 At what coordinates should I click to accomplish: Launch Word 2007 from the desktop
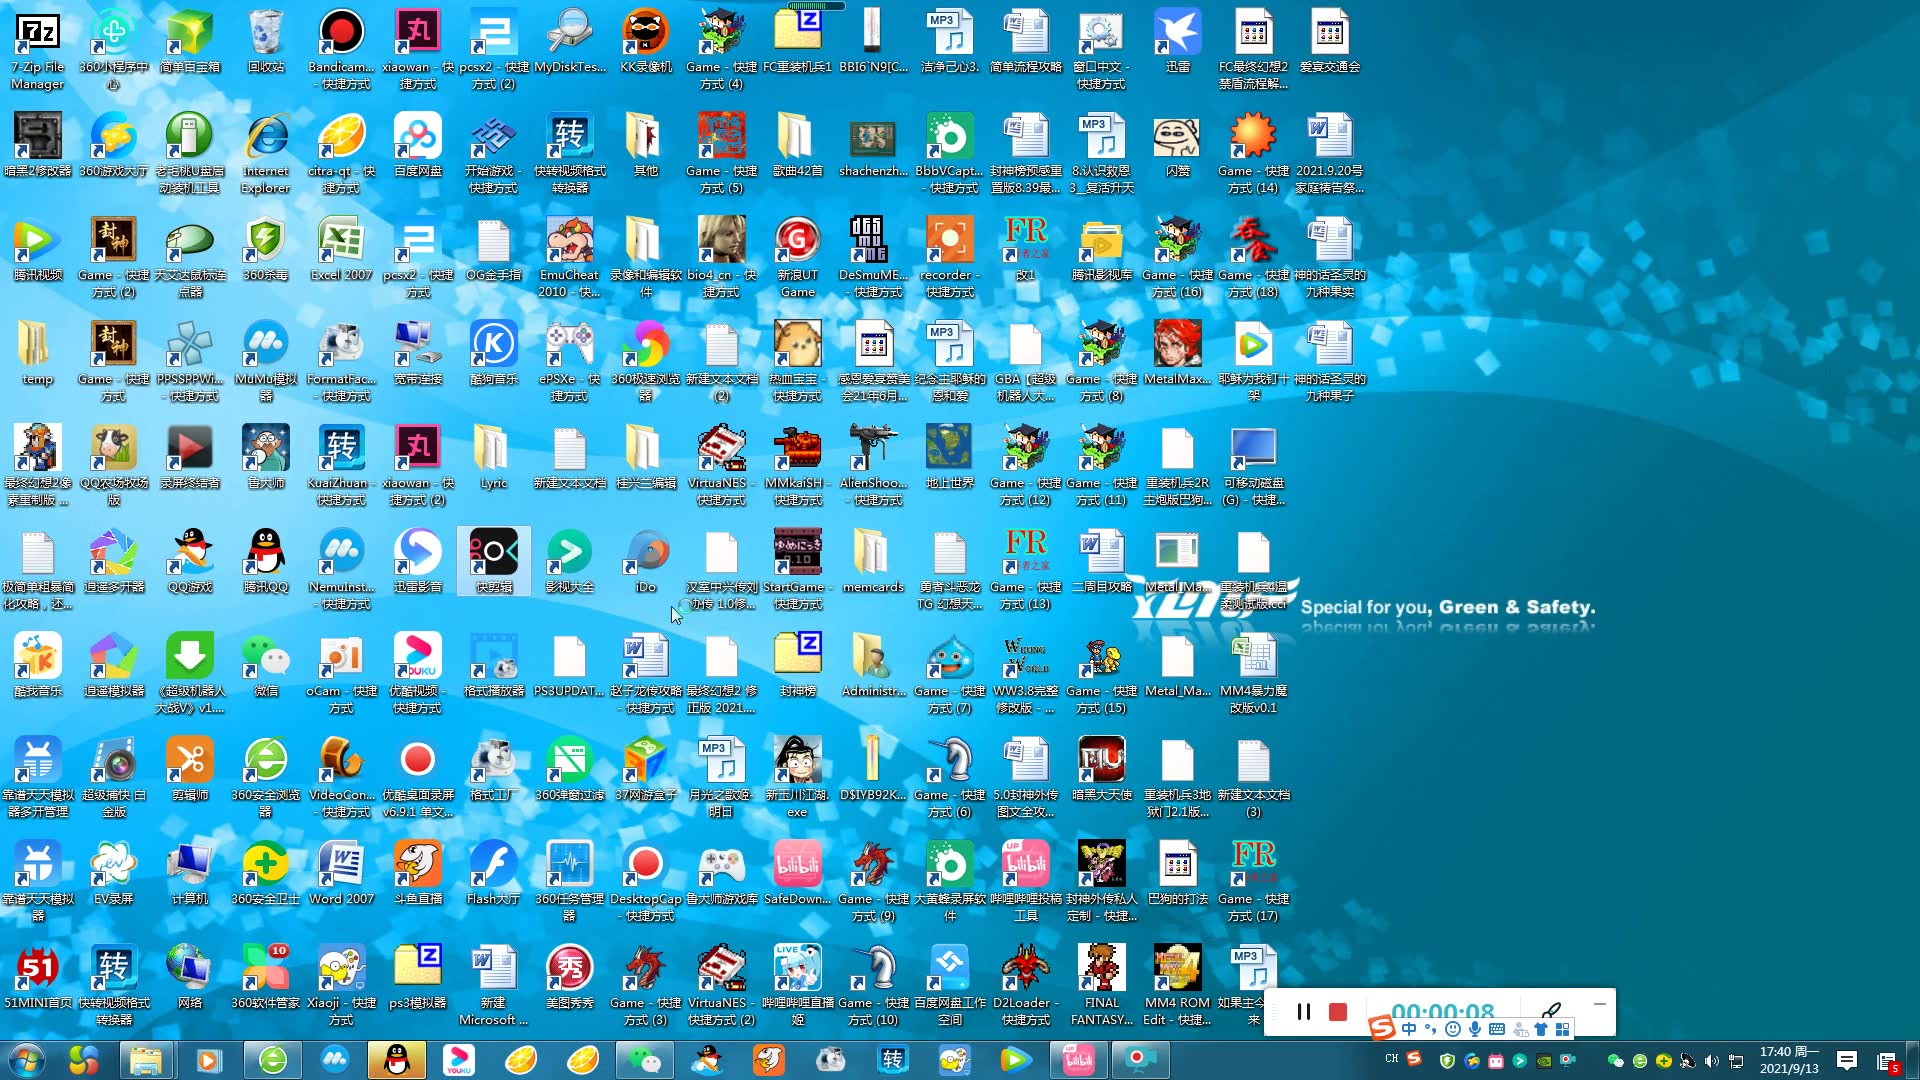coord(341,873)
